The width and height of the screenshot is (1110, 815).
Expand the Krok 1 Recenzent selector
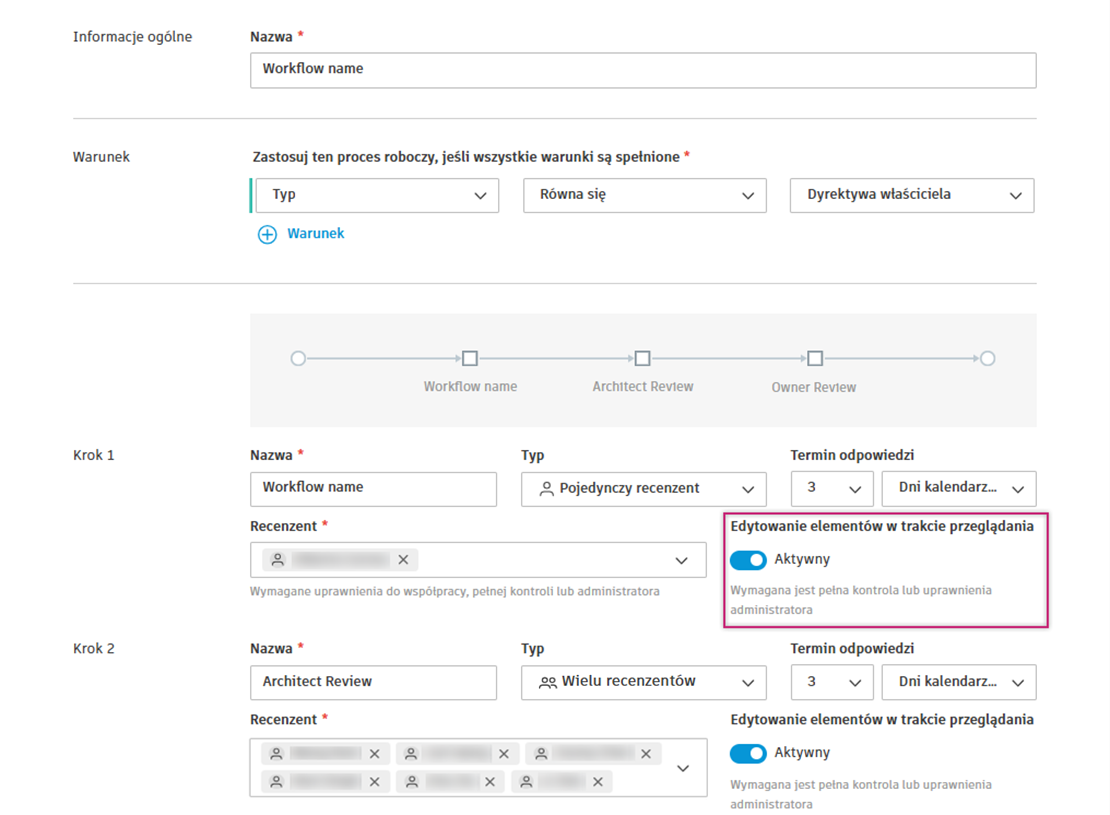681,561
